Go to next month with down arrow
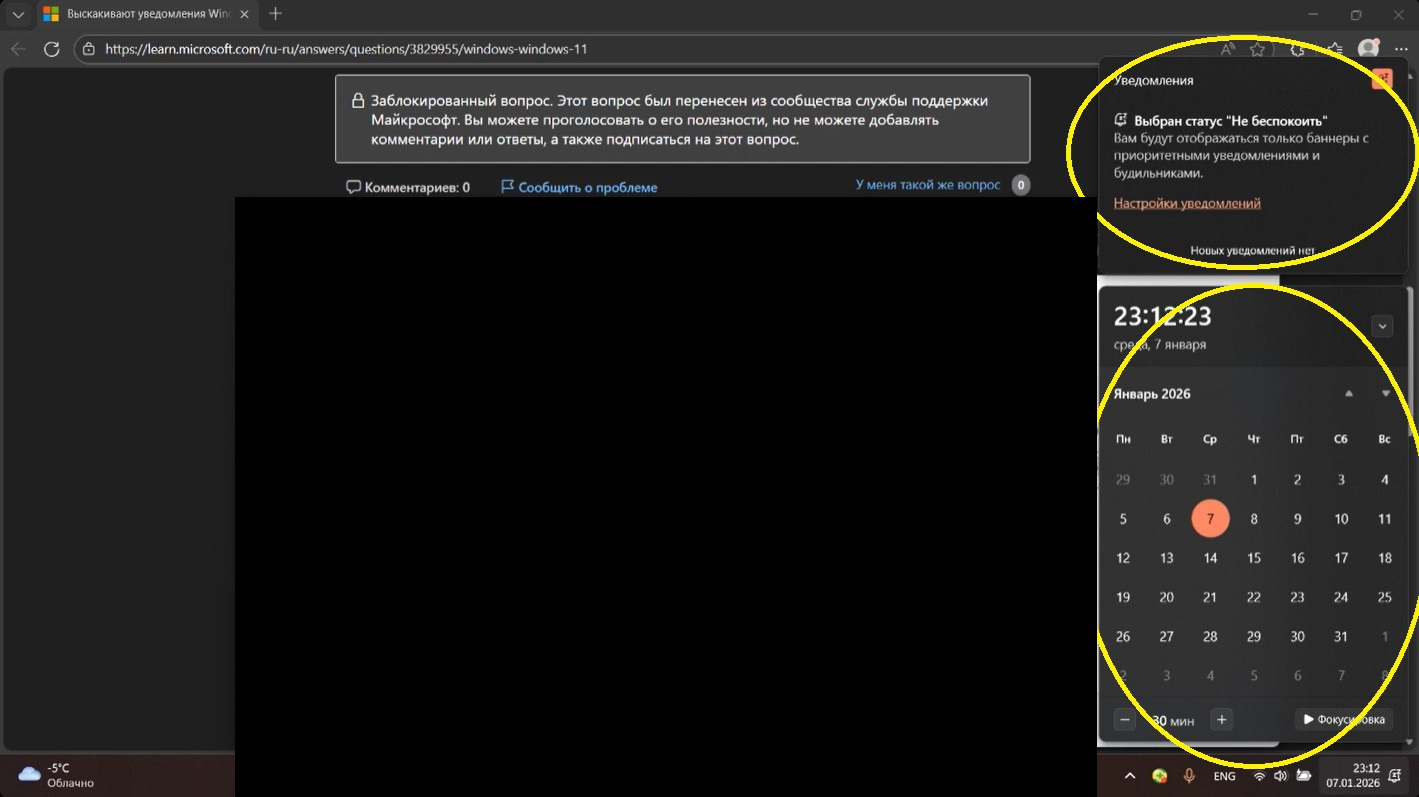 (1386, 394)
